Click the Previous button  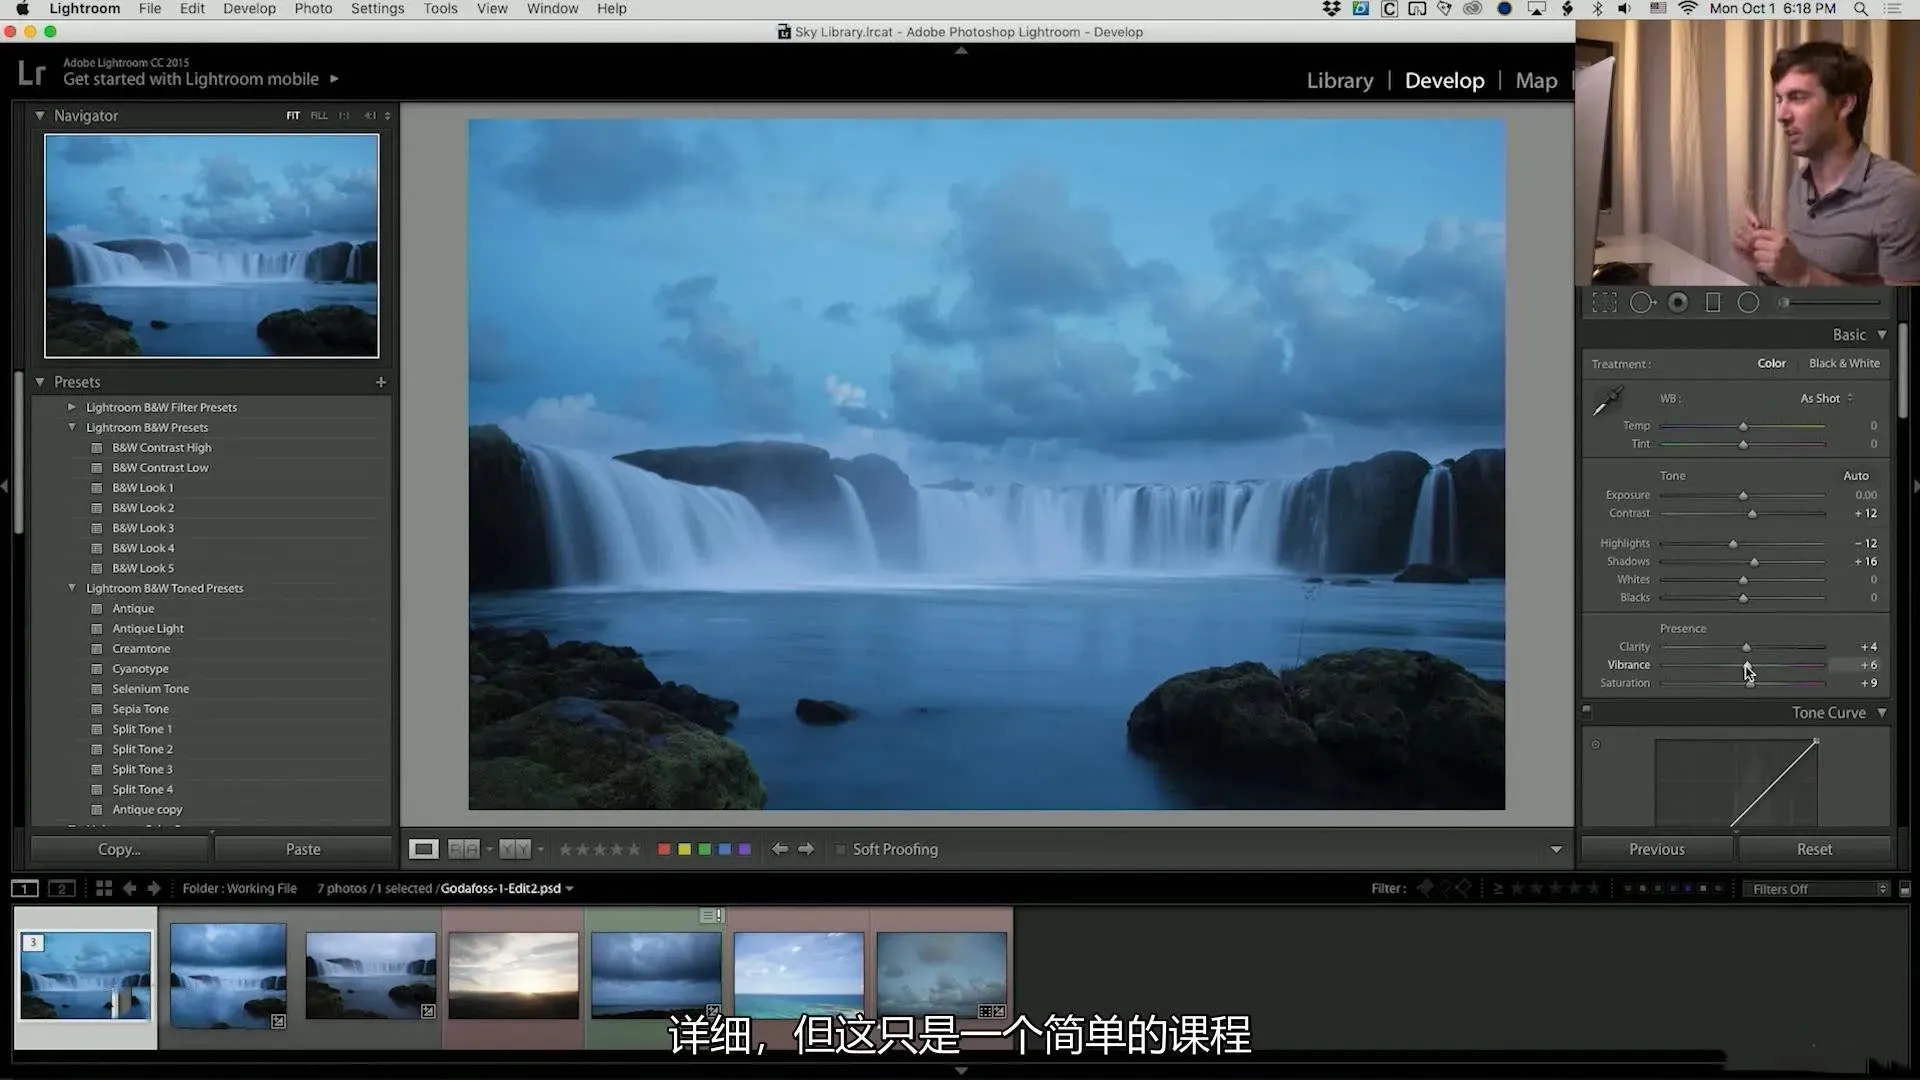coord(1656,849)
